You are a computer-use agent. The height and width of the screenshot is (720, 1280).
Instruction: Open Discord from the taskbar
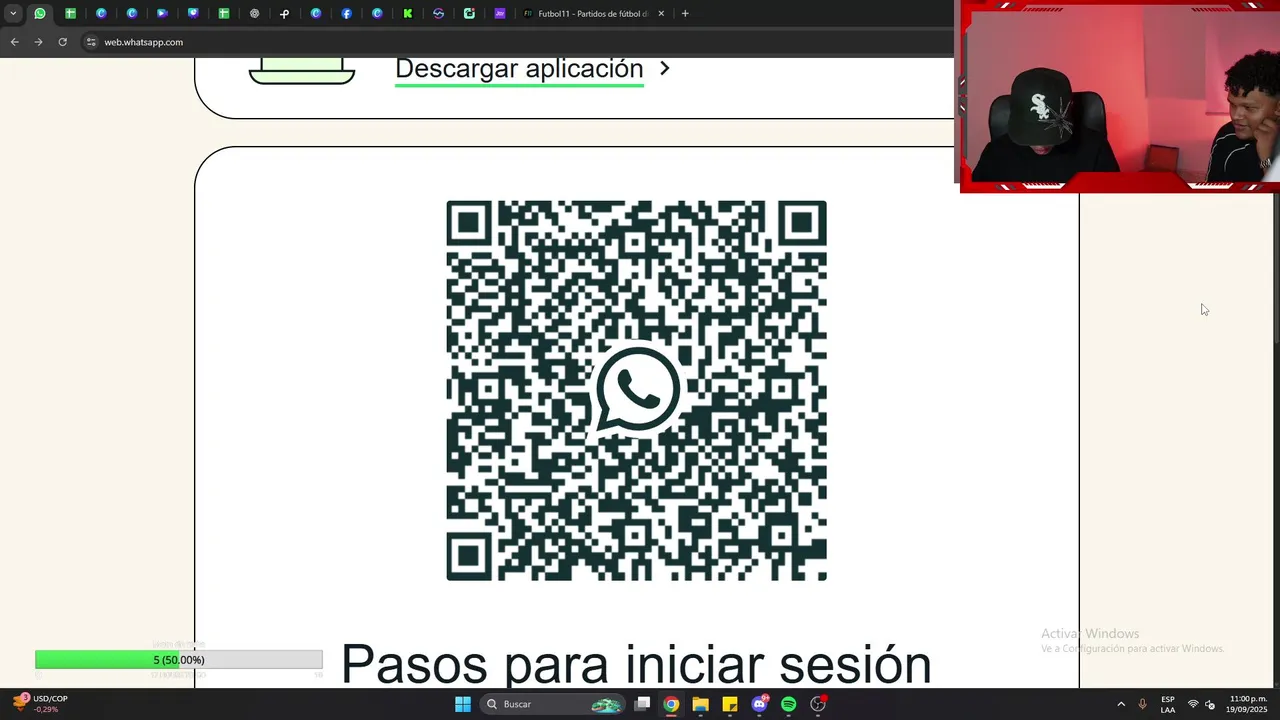point(760,704)
